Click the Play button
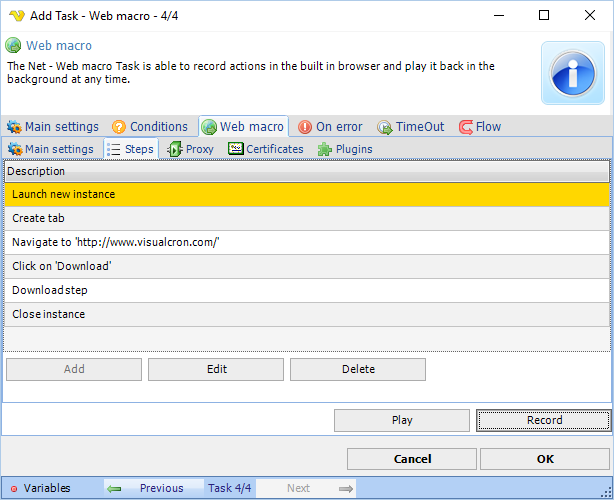Screen dimensions: 614x500 [x=402, y=421]
